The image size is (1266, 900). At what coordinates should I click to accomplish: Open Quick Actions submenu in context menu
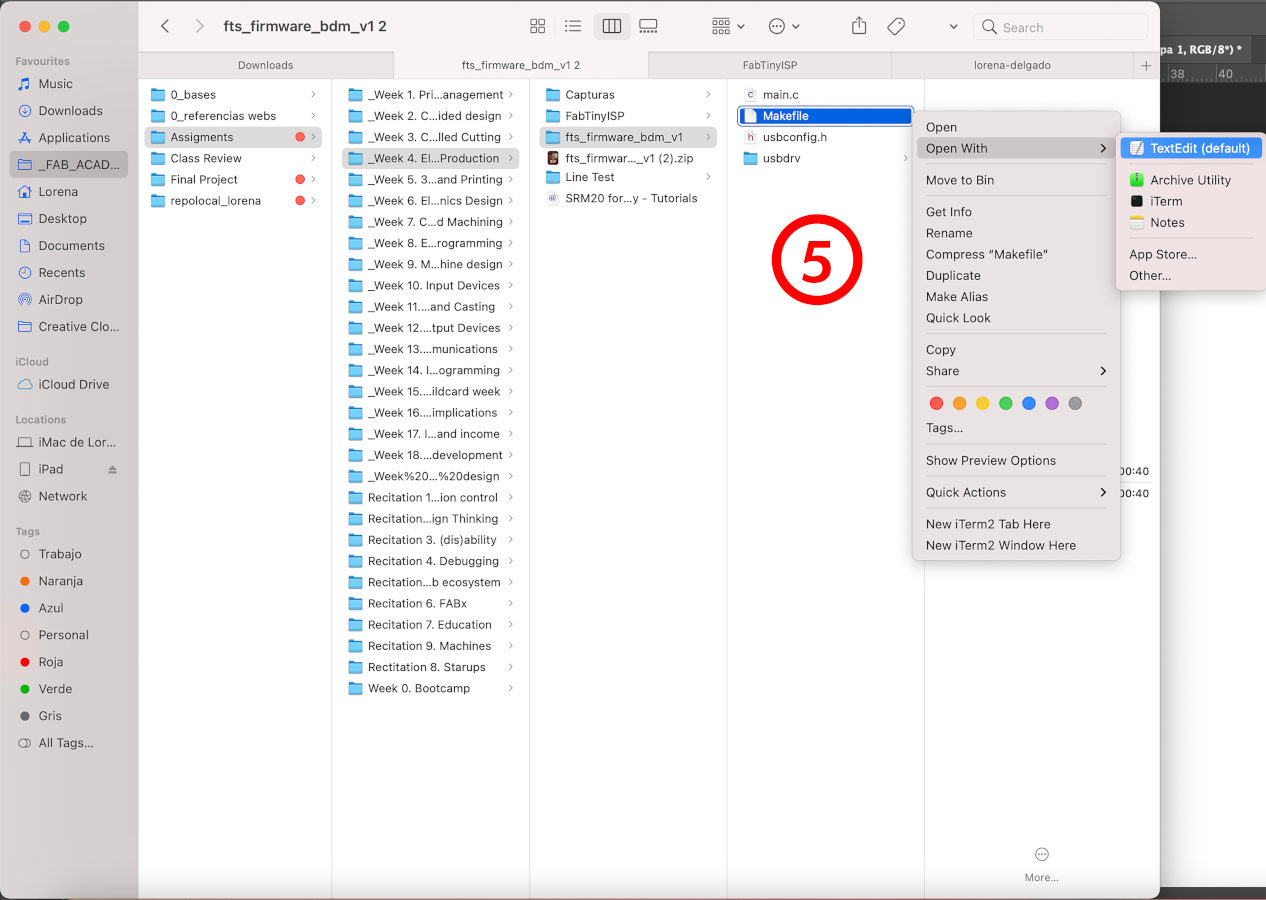1016,492
